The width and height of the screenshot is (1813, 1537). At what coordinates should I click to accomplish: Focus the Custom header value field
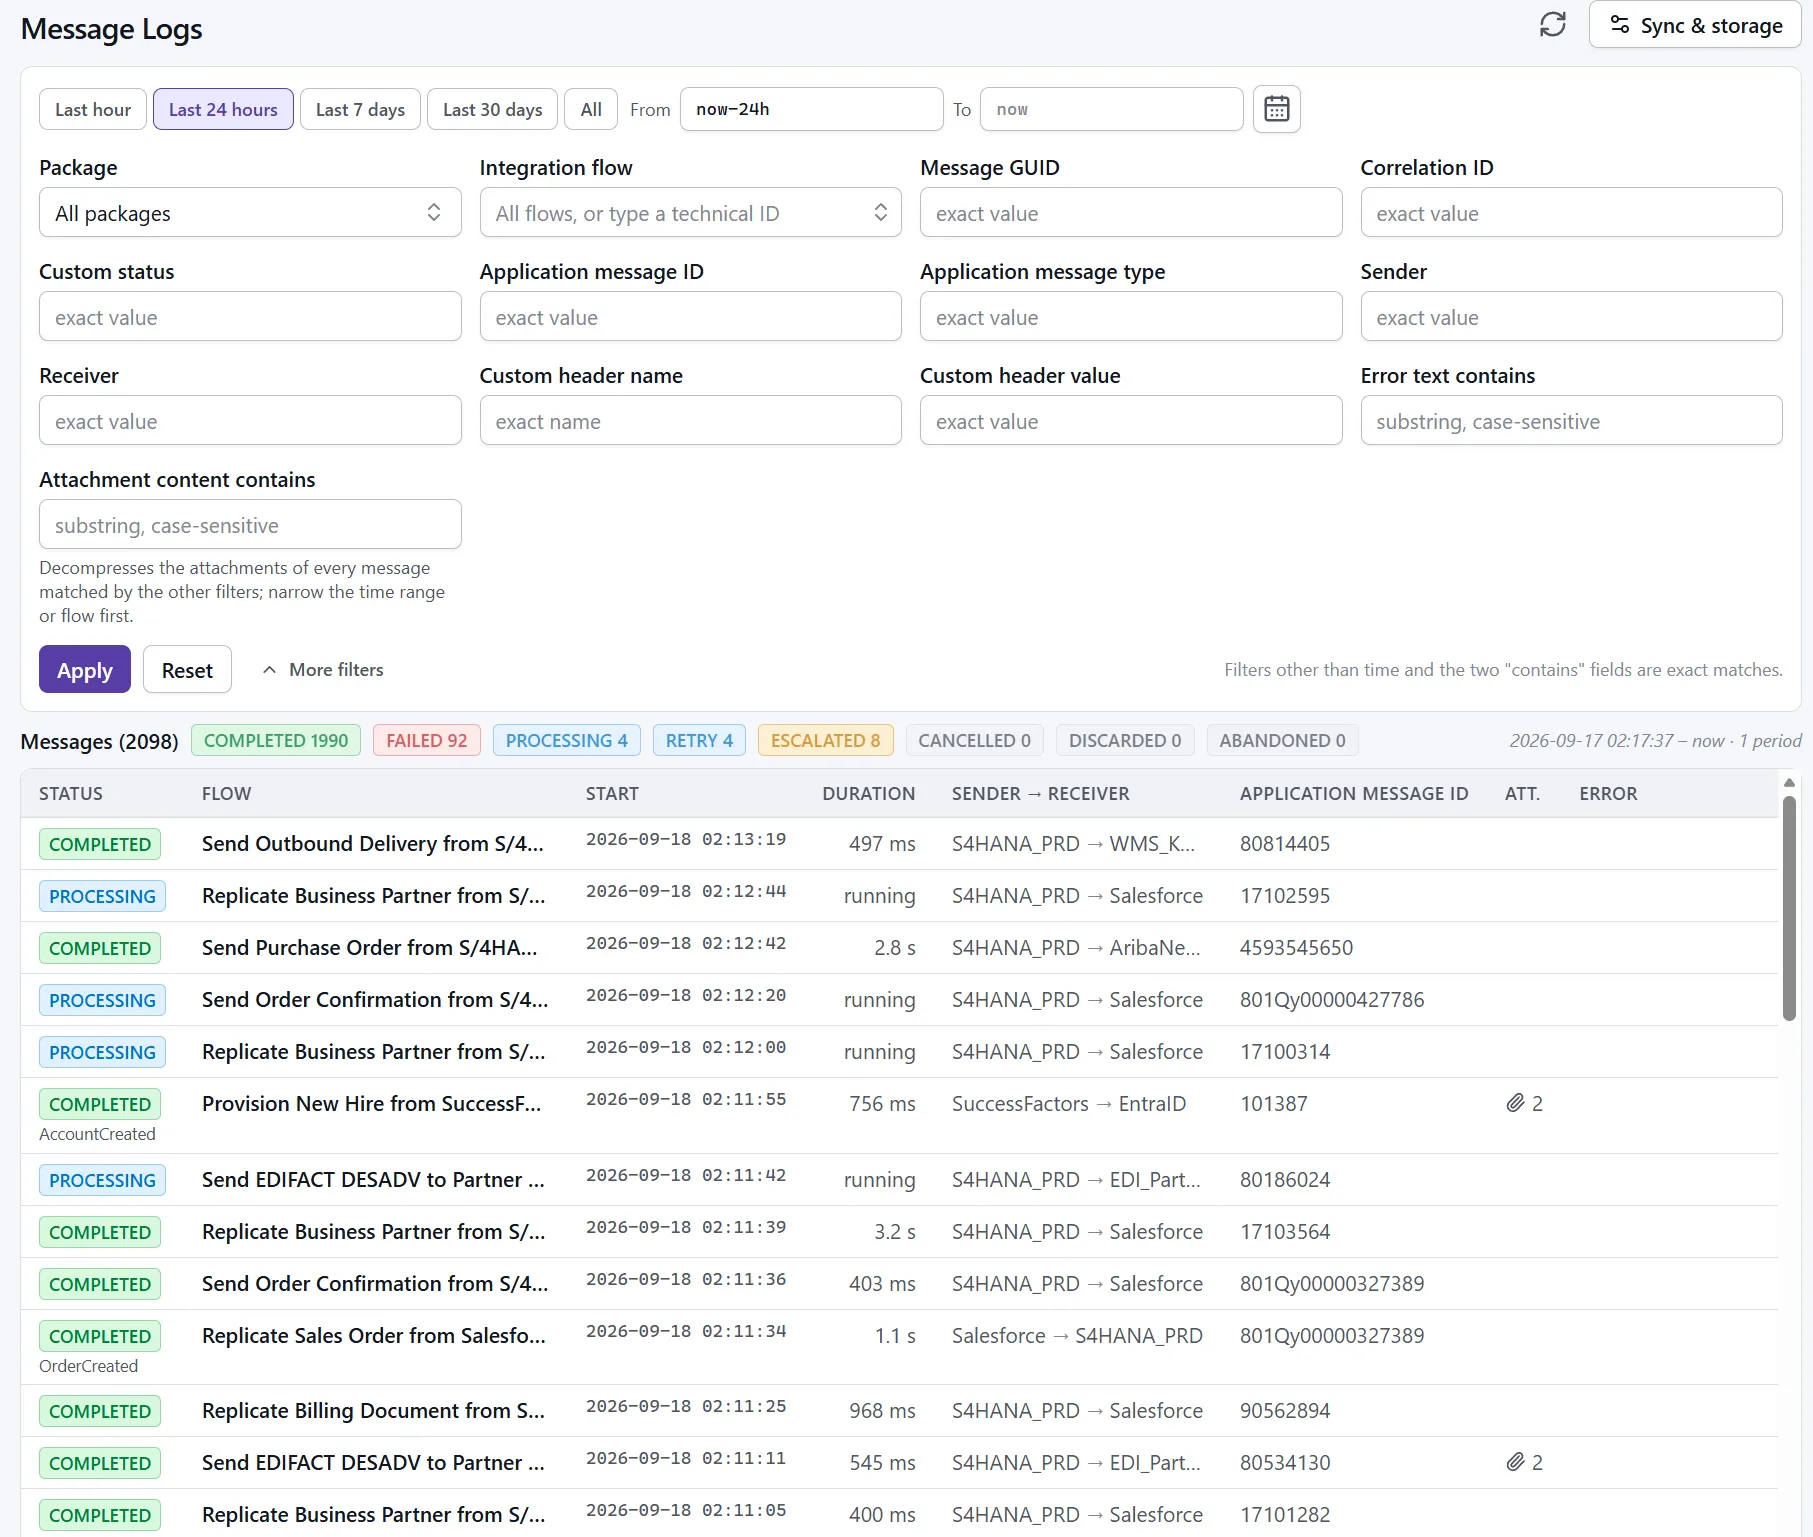click(1130, 421)
